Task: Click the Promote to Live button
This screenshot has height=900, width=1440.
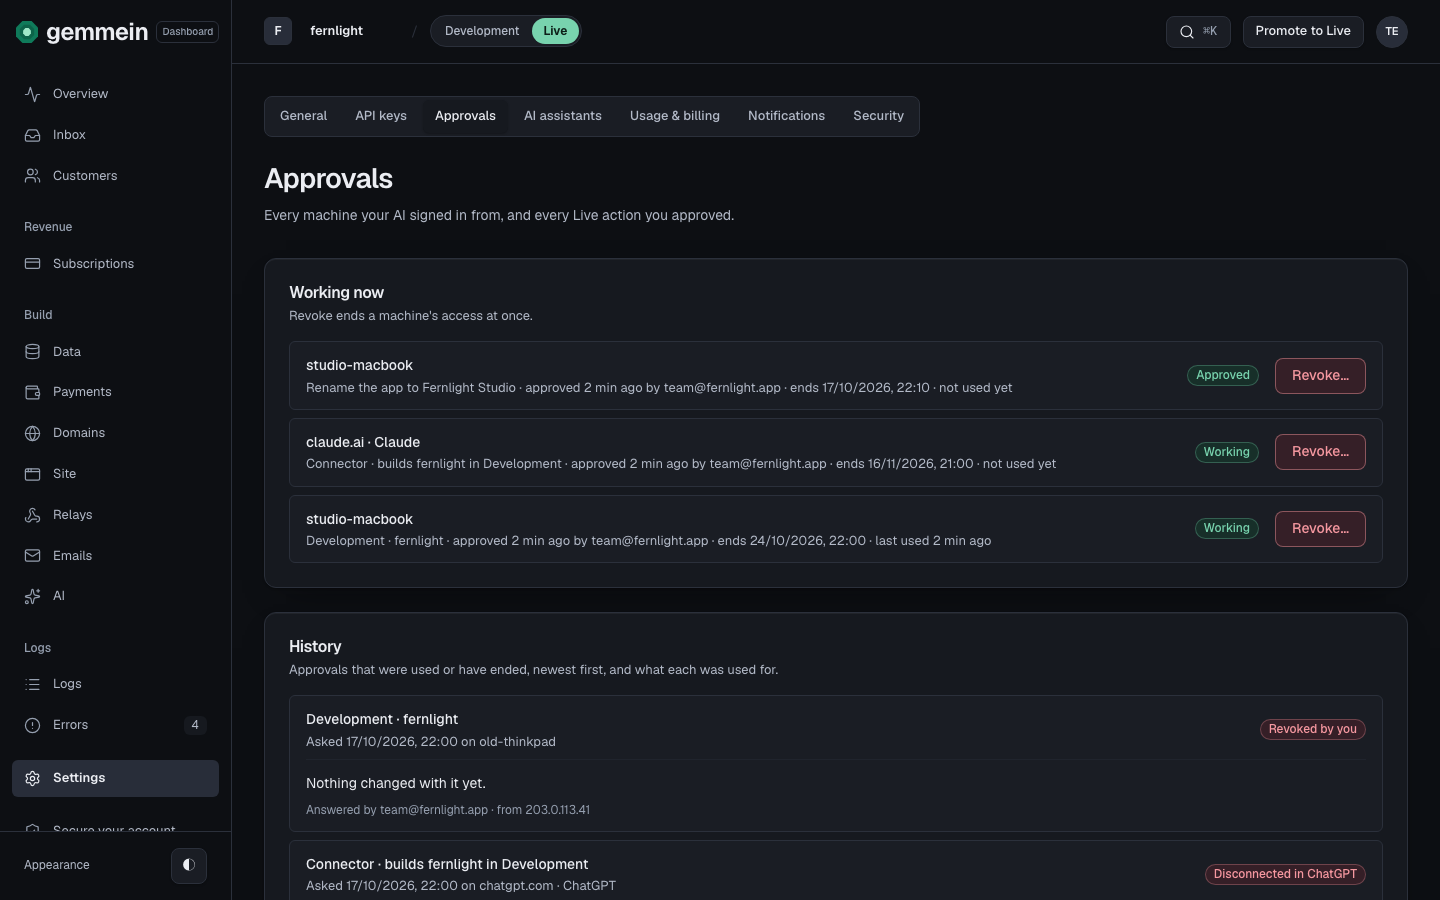Action: coord(1303,31)
